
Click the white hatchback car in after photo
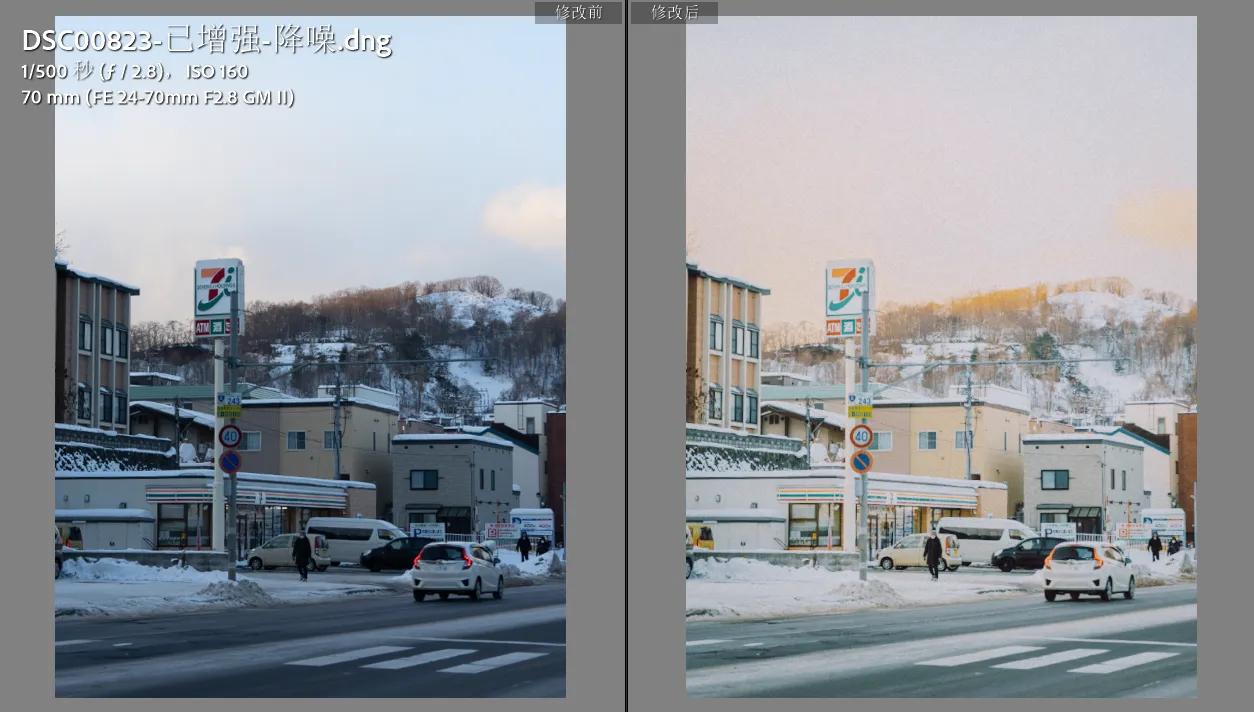[x=1089, y=570]
